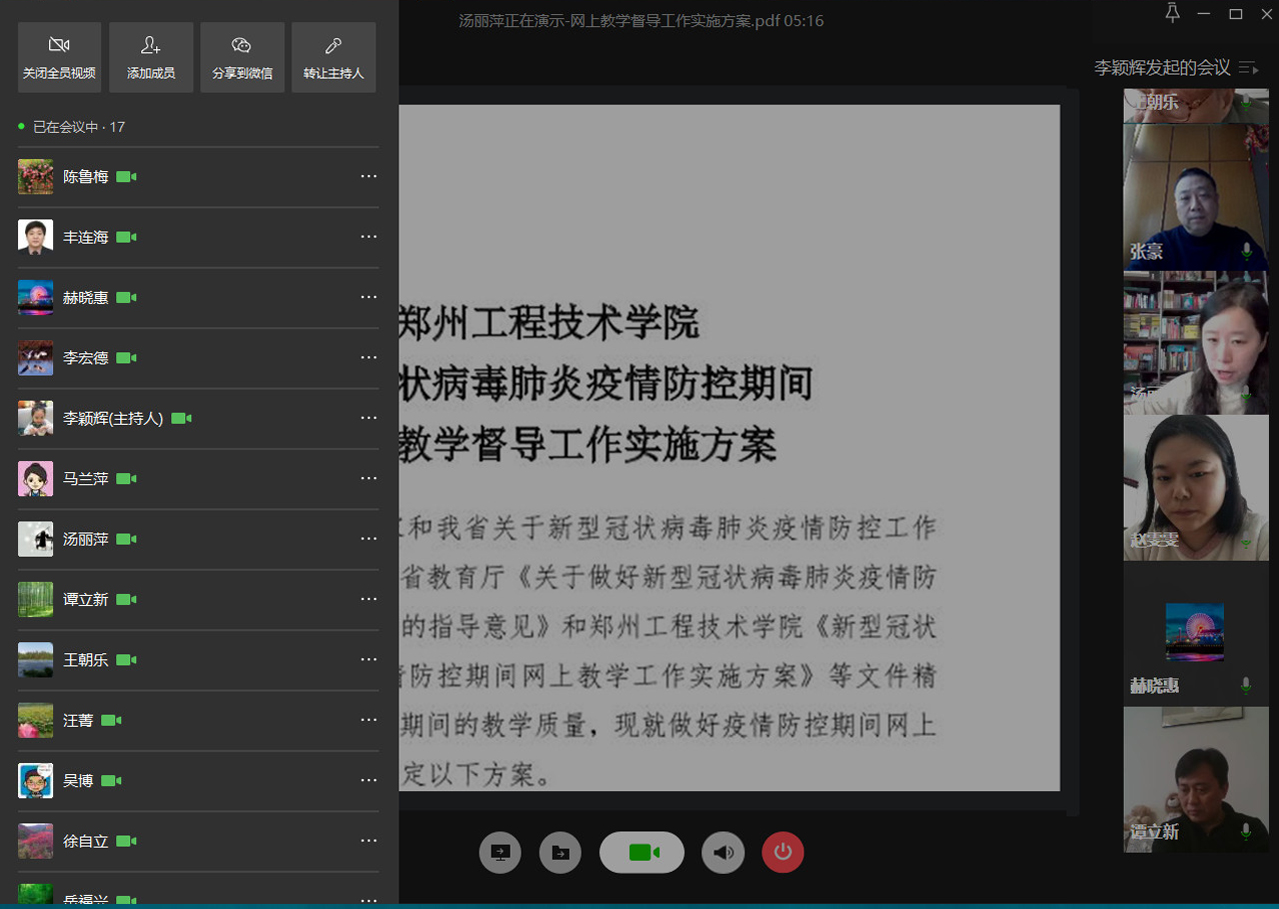Open more options for 丰连海

click(369, 237)
